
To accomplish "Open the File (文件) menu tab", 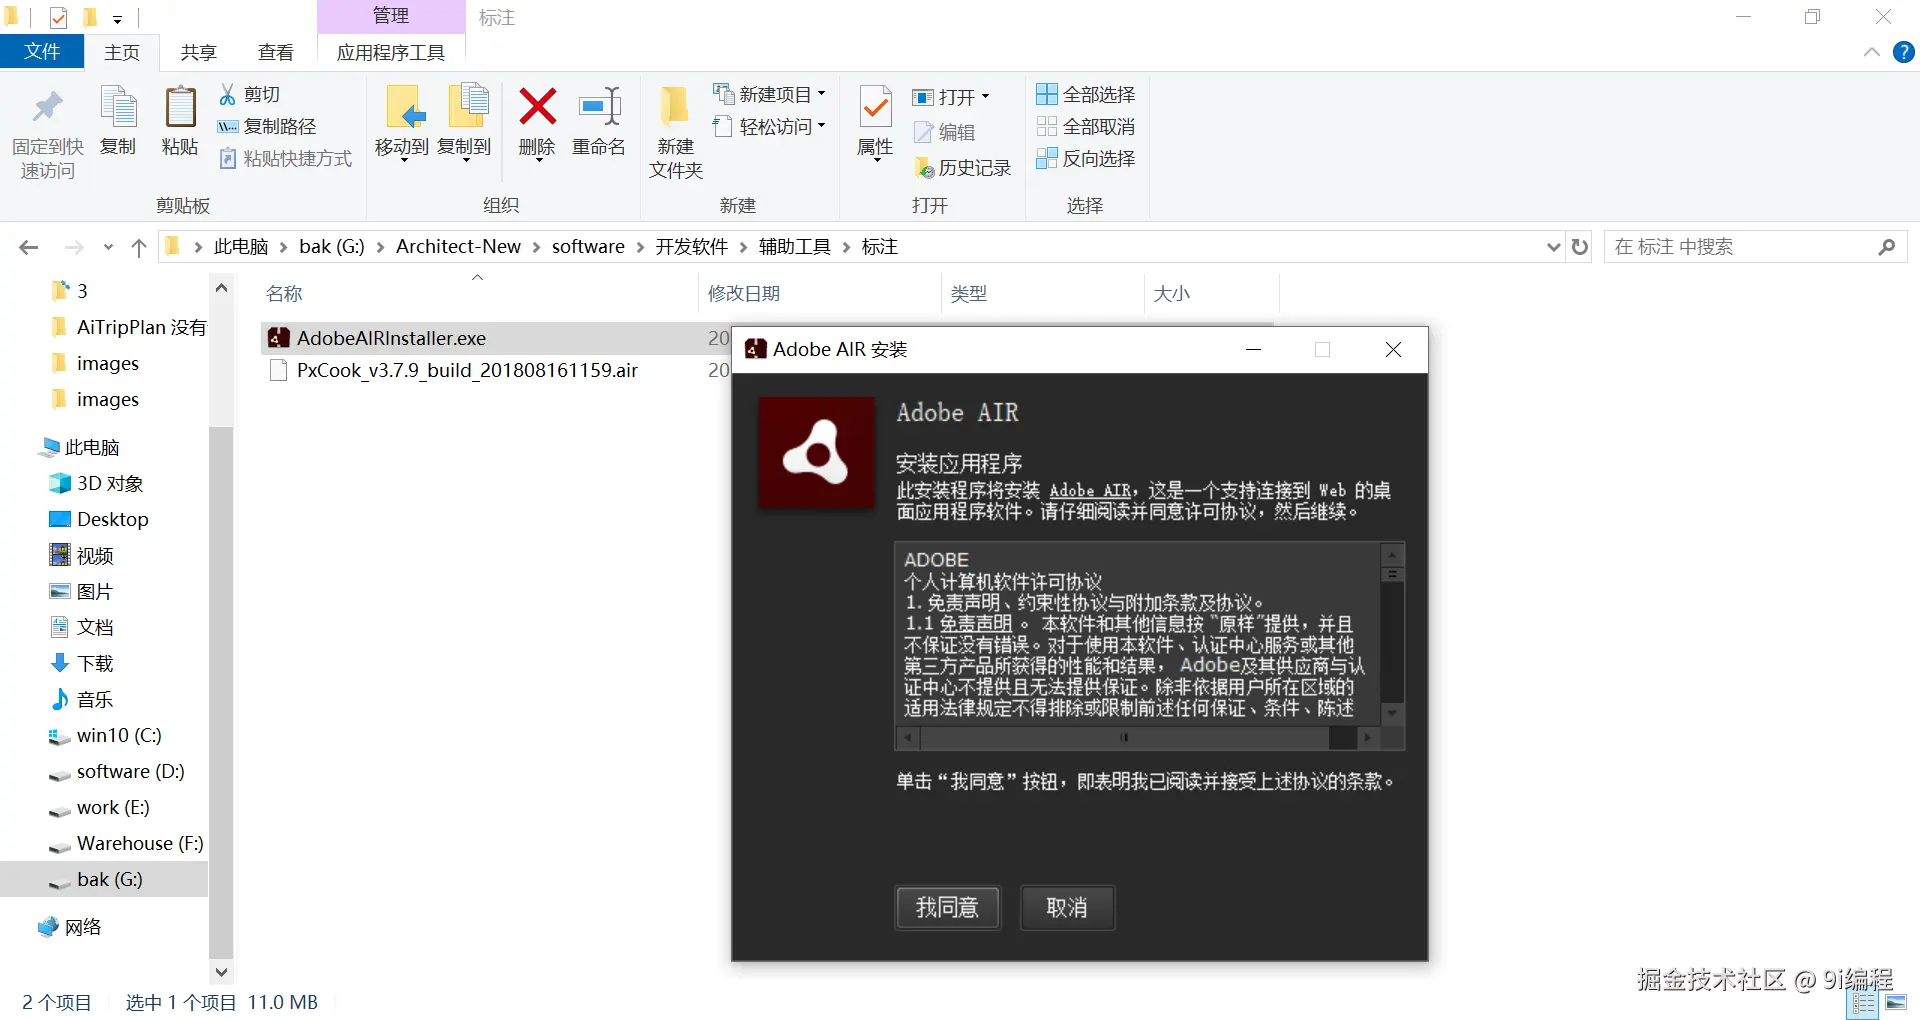I will click(42, 52).
